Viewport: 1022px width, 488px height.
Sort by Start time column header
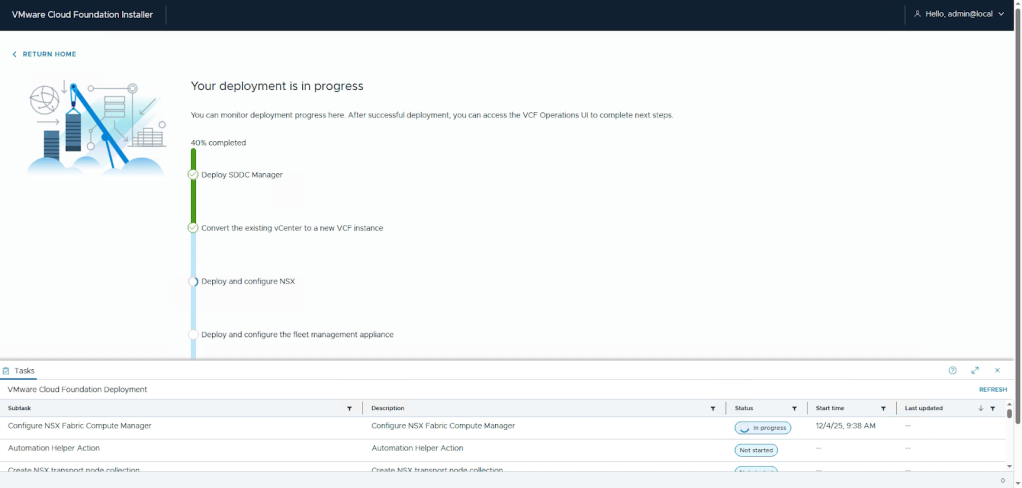(x=830, y=409)
